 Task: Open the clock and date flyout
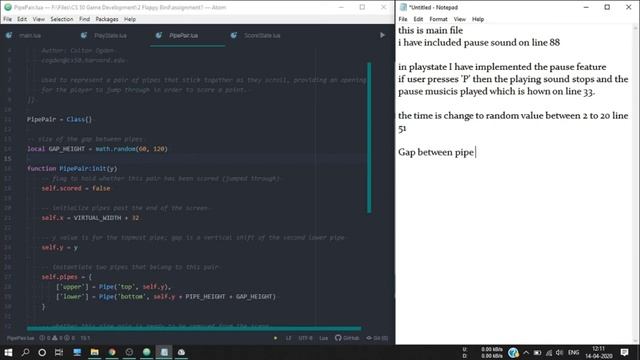(599, 353)
